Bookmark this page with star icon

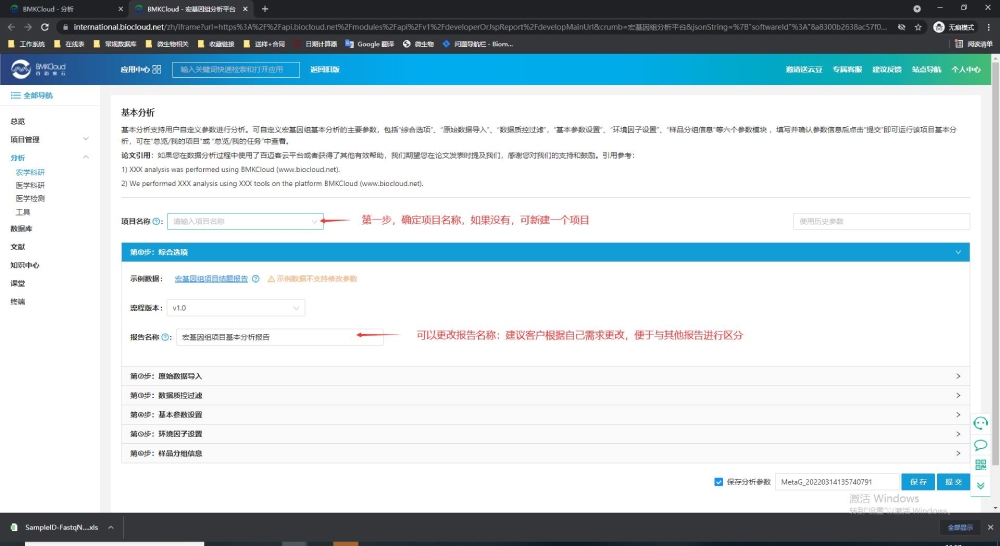coord(920,27)
